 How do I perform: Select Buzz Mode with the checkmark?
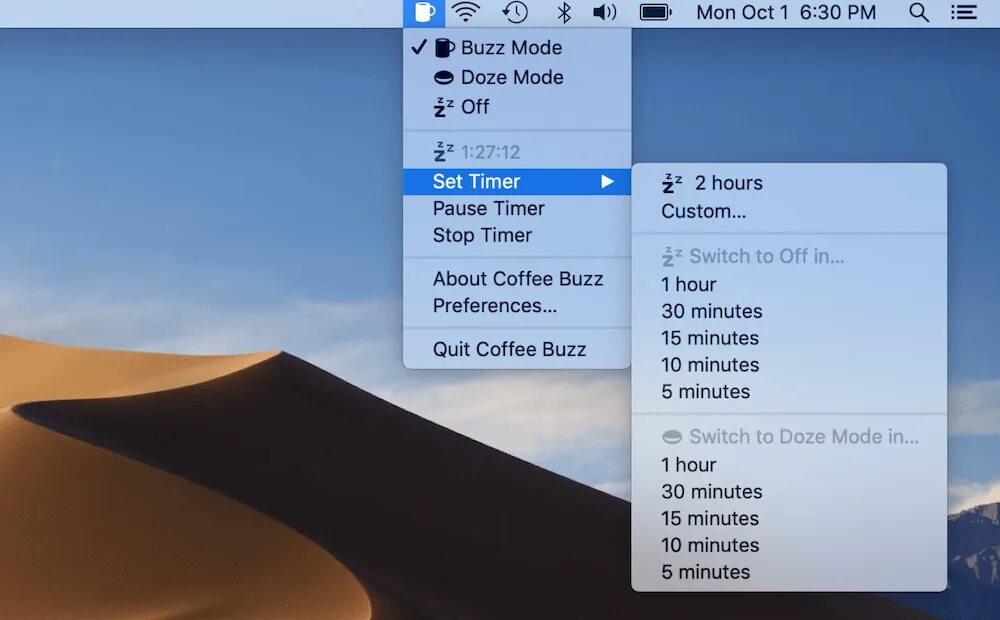pyautogui.click(x=517, y=47)
